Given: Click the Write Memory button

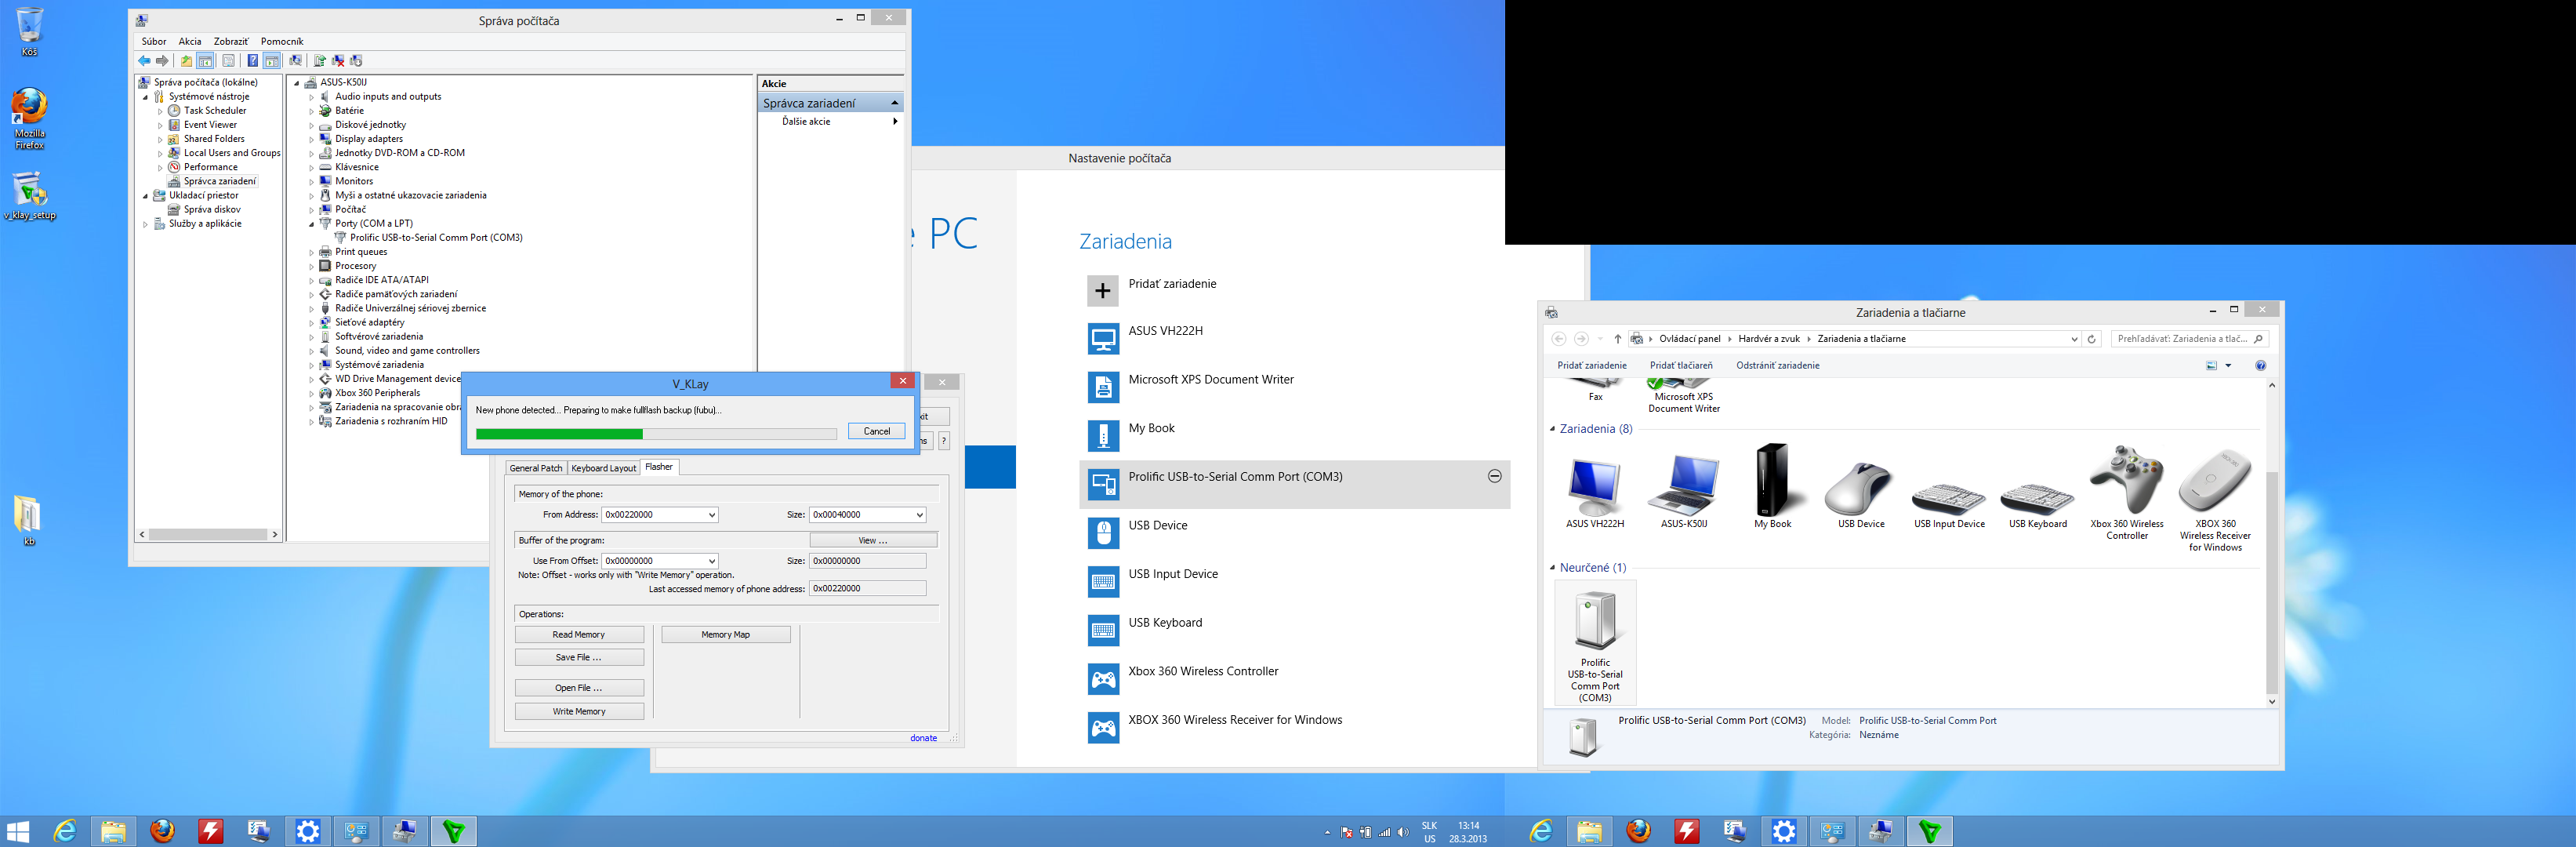Looking at the screenshot, I should (x=579, y=712).
